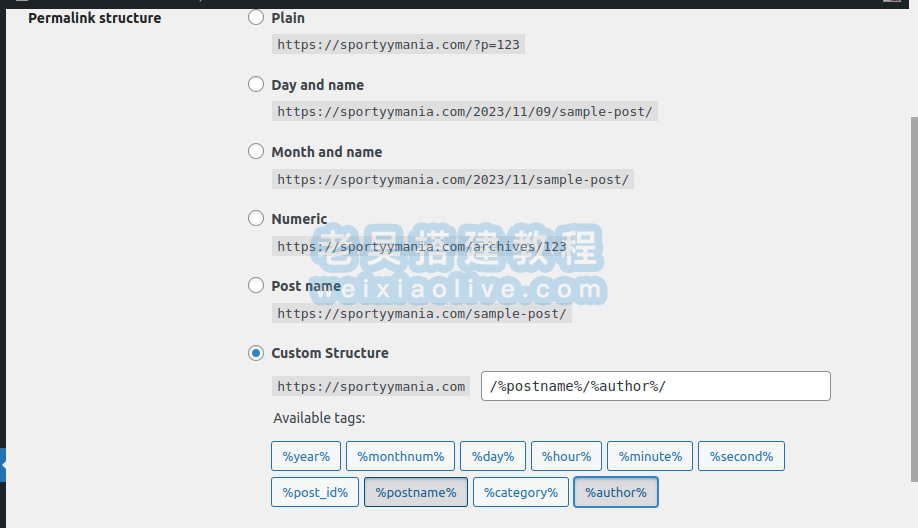Click the Plain example URL ?p=123
Screen dimensions: 918x528
click(398, 44)
